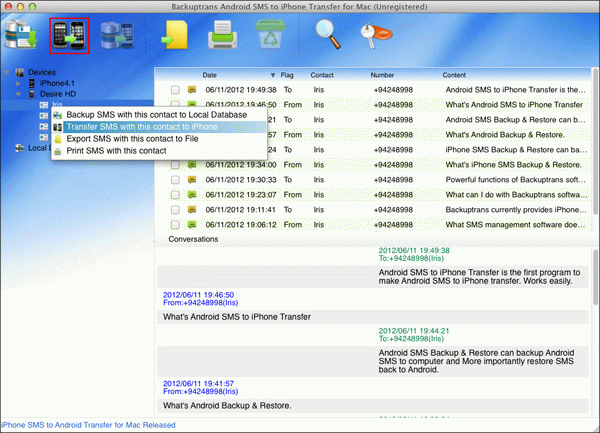Select the row 'What SMS management software doe…'

point(377,225)
